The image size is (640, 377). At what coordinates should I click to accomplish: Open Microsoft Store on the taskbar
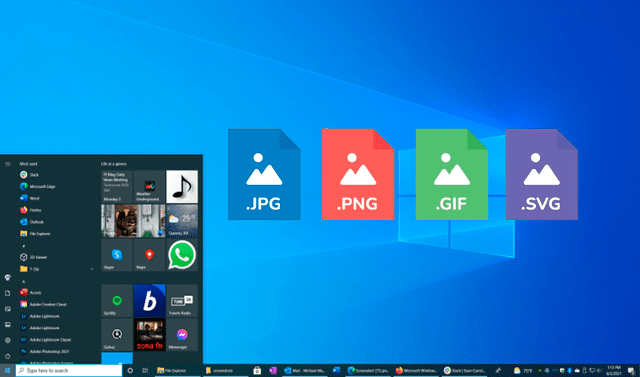[x=257, y=370]
